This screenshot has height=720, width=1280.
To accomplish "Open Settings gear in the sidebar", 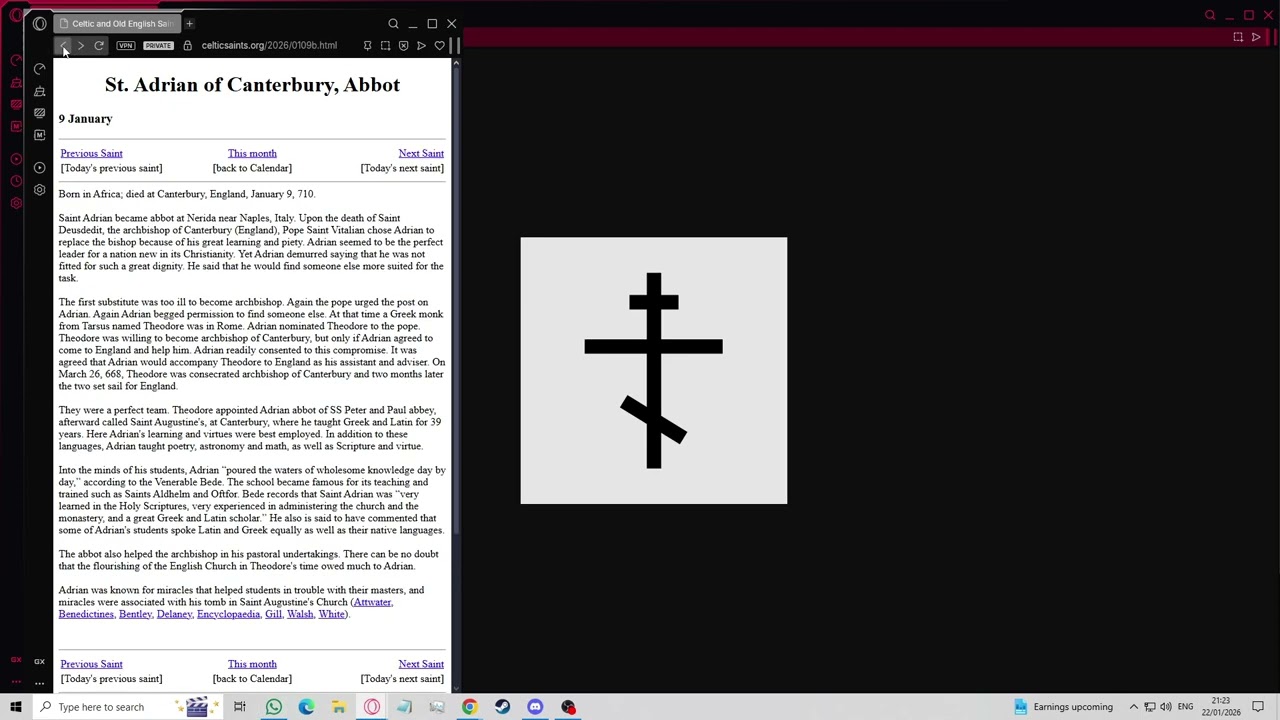I will pos(40,189).
